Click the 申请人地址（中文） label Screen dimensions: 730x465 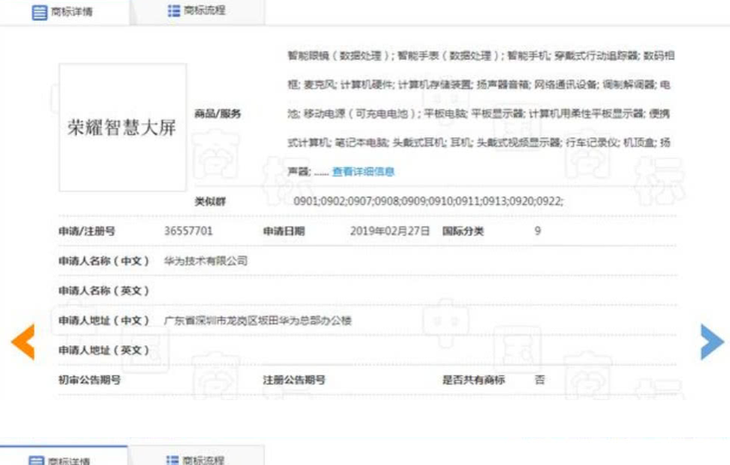[104, 321]
